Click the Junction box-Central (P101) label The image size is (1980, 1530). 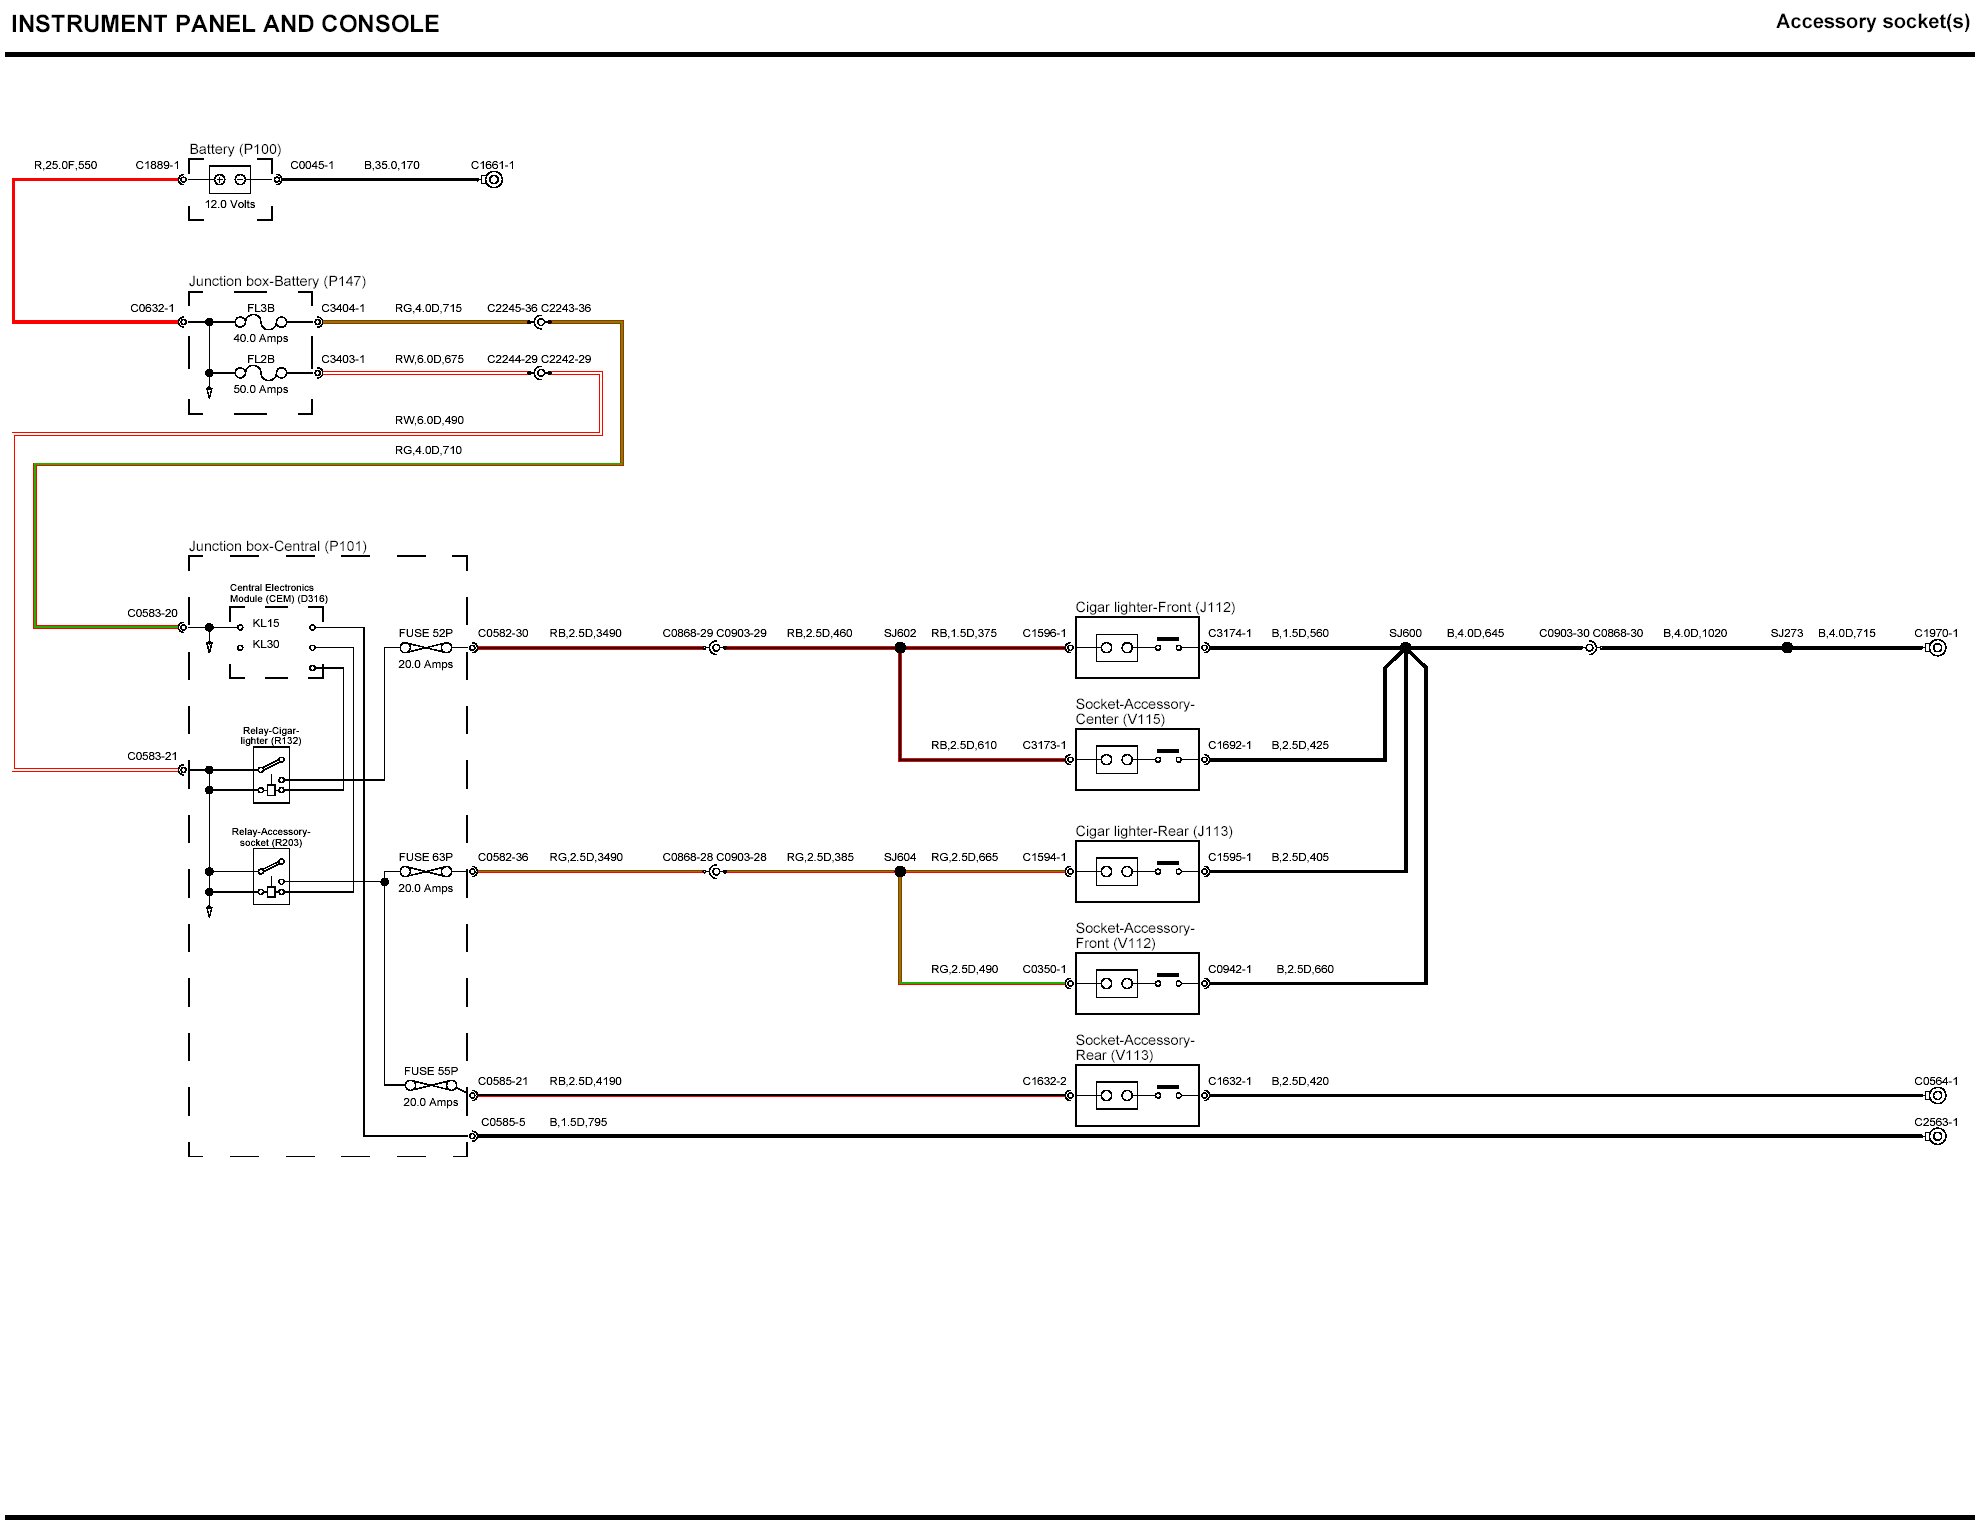coord(278,546)
